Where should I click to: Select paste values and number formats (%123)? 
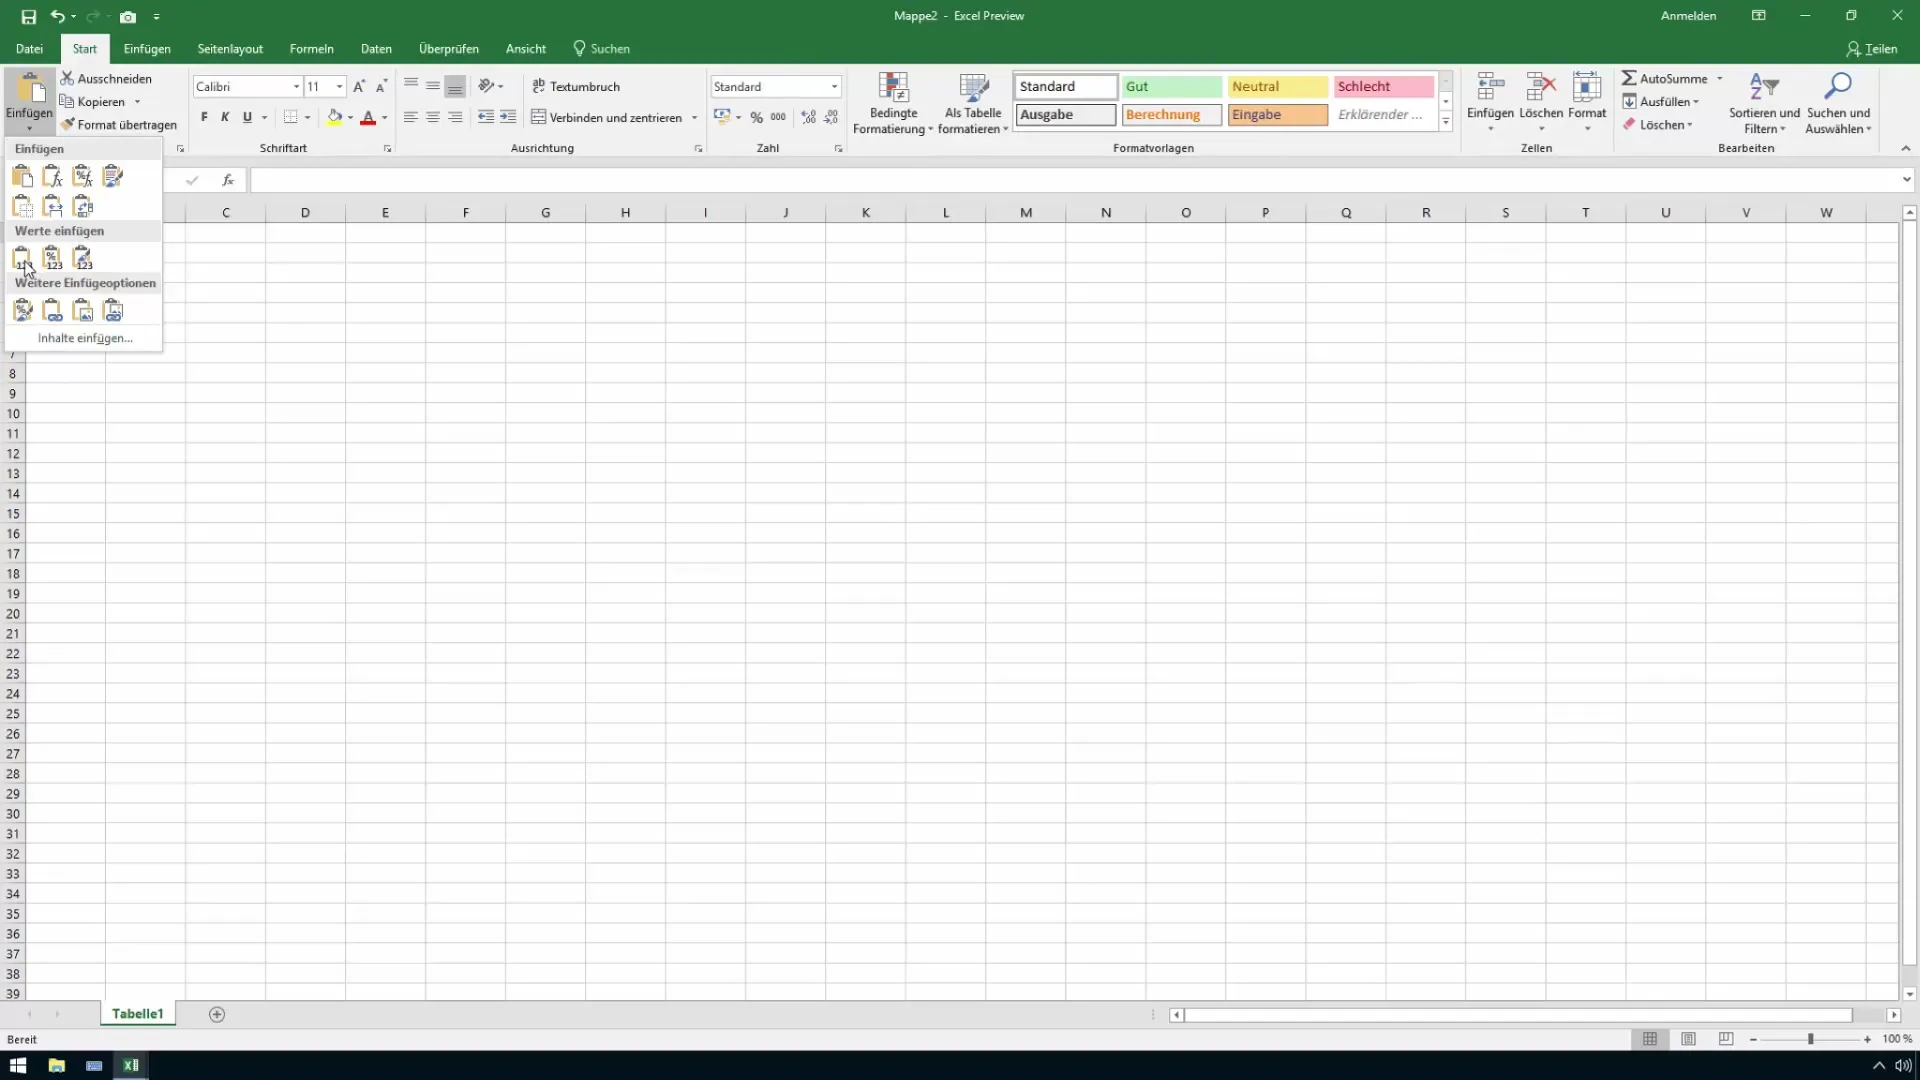pyautogui.click(x=52, y=259)
